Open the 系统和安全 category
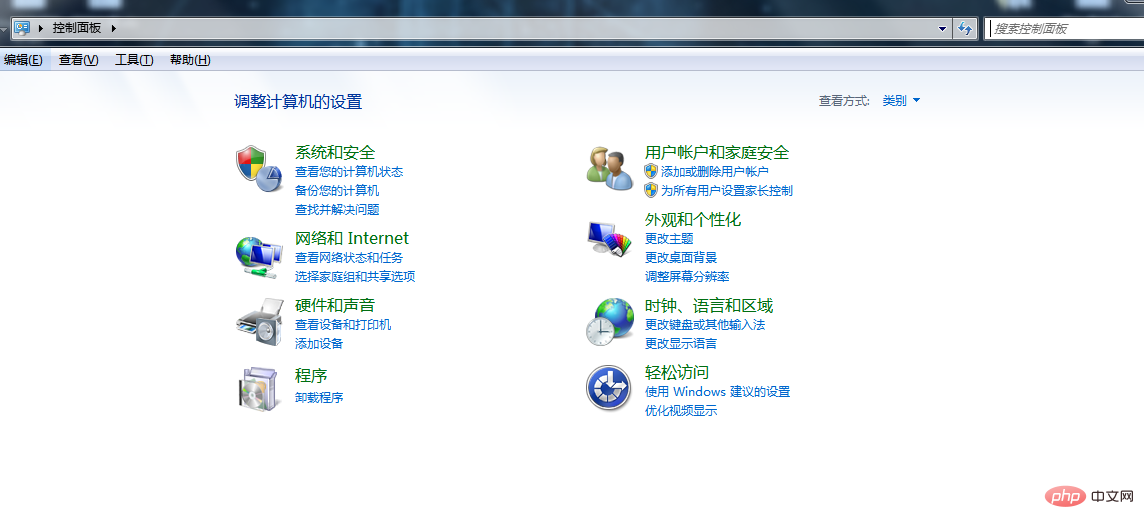Image resolution: width=1144 pixels, height=529 pixels. [335, 152]
